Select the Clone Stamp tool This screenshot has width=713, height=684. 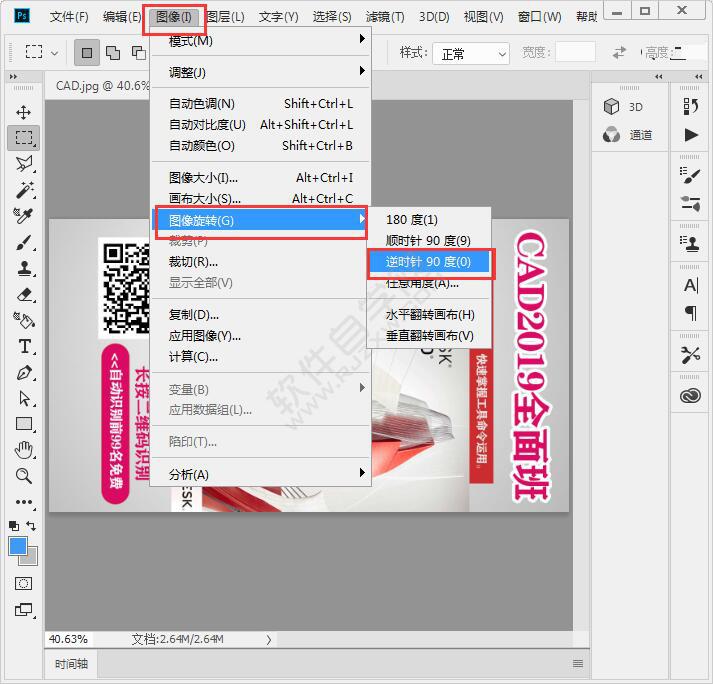(24, 268)
